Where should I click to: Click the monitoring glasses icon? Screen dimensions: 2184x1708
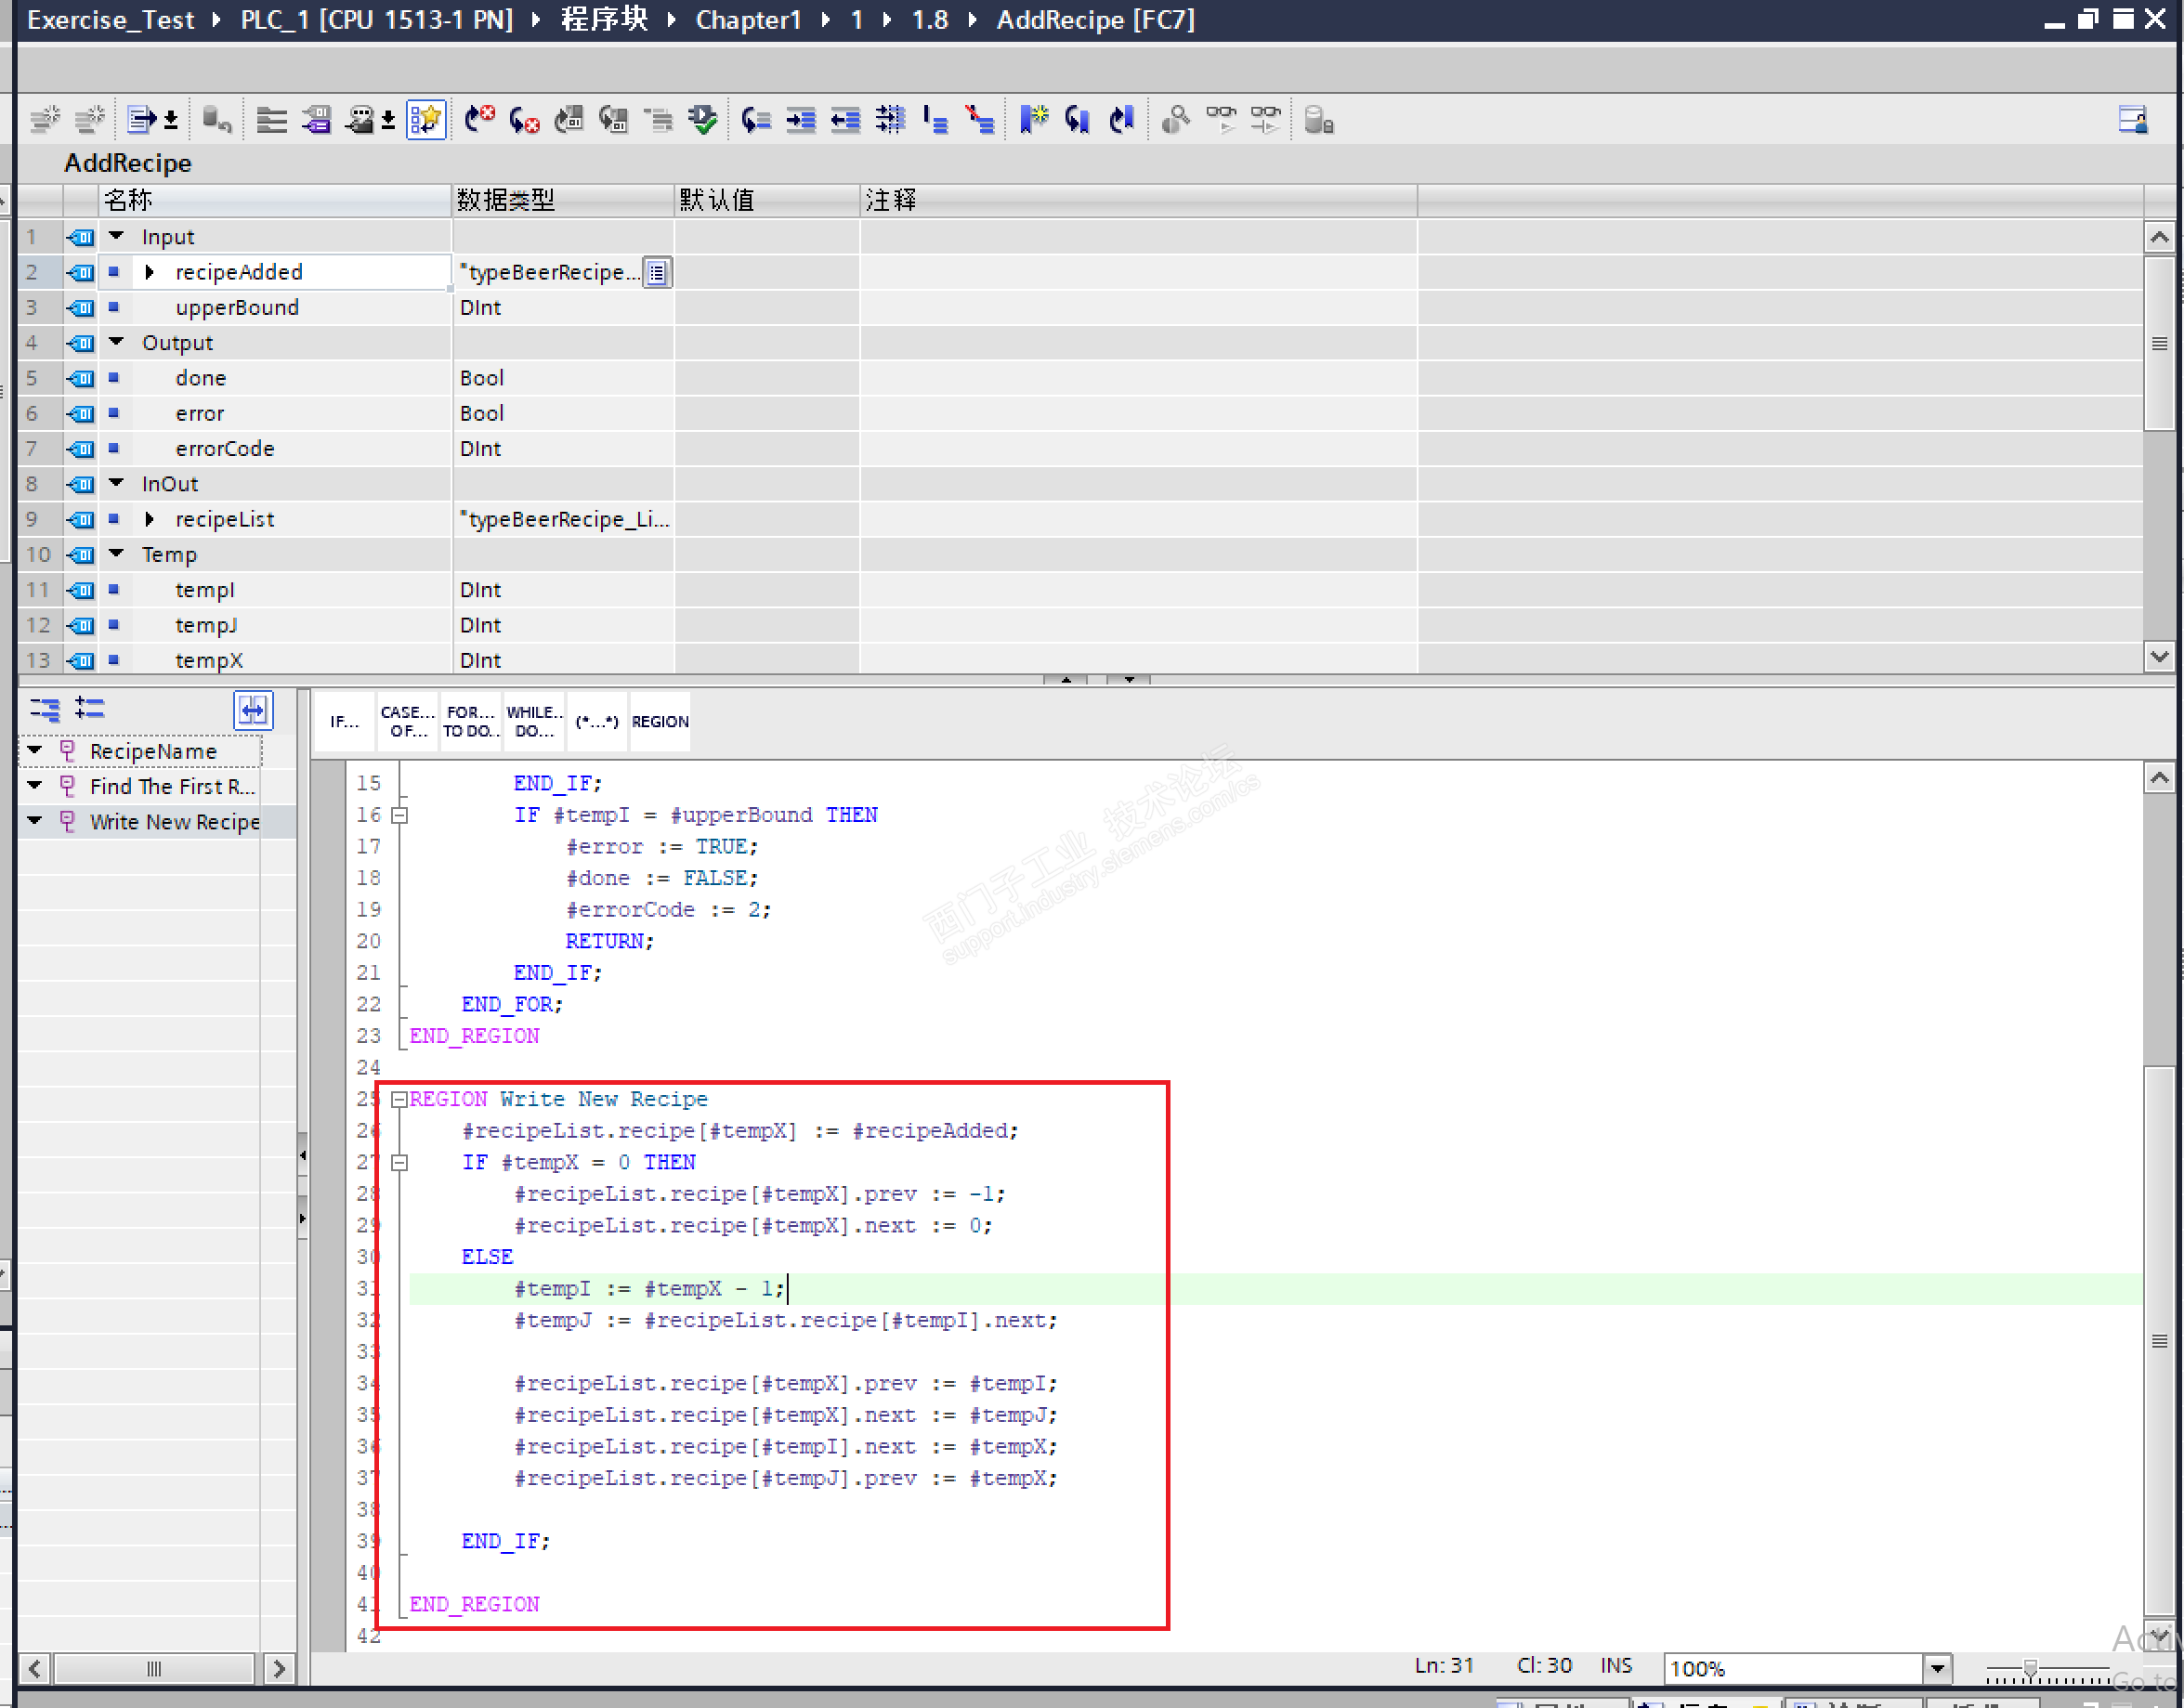pyautogui.click(x=1221, y=121)
